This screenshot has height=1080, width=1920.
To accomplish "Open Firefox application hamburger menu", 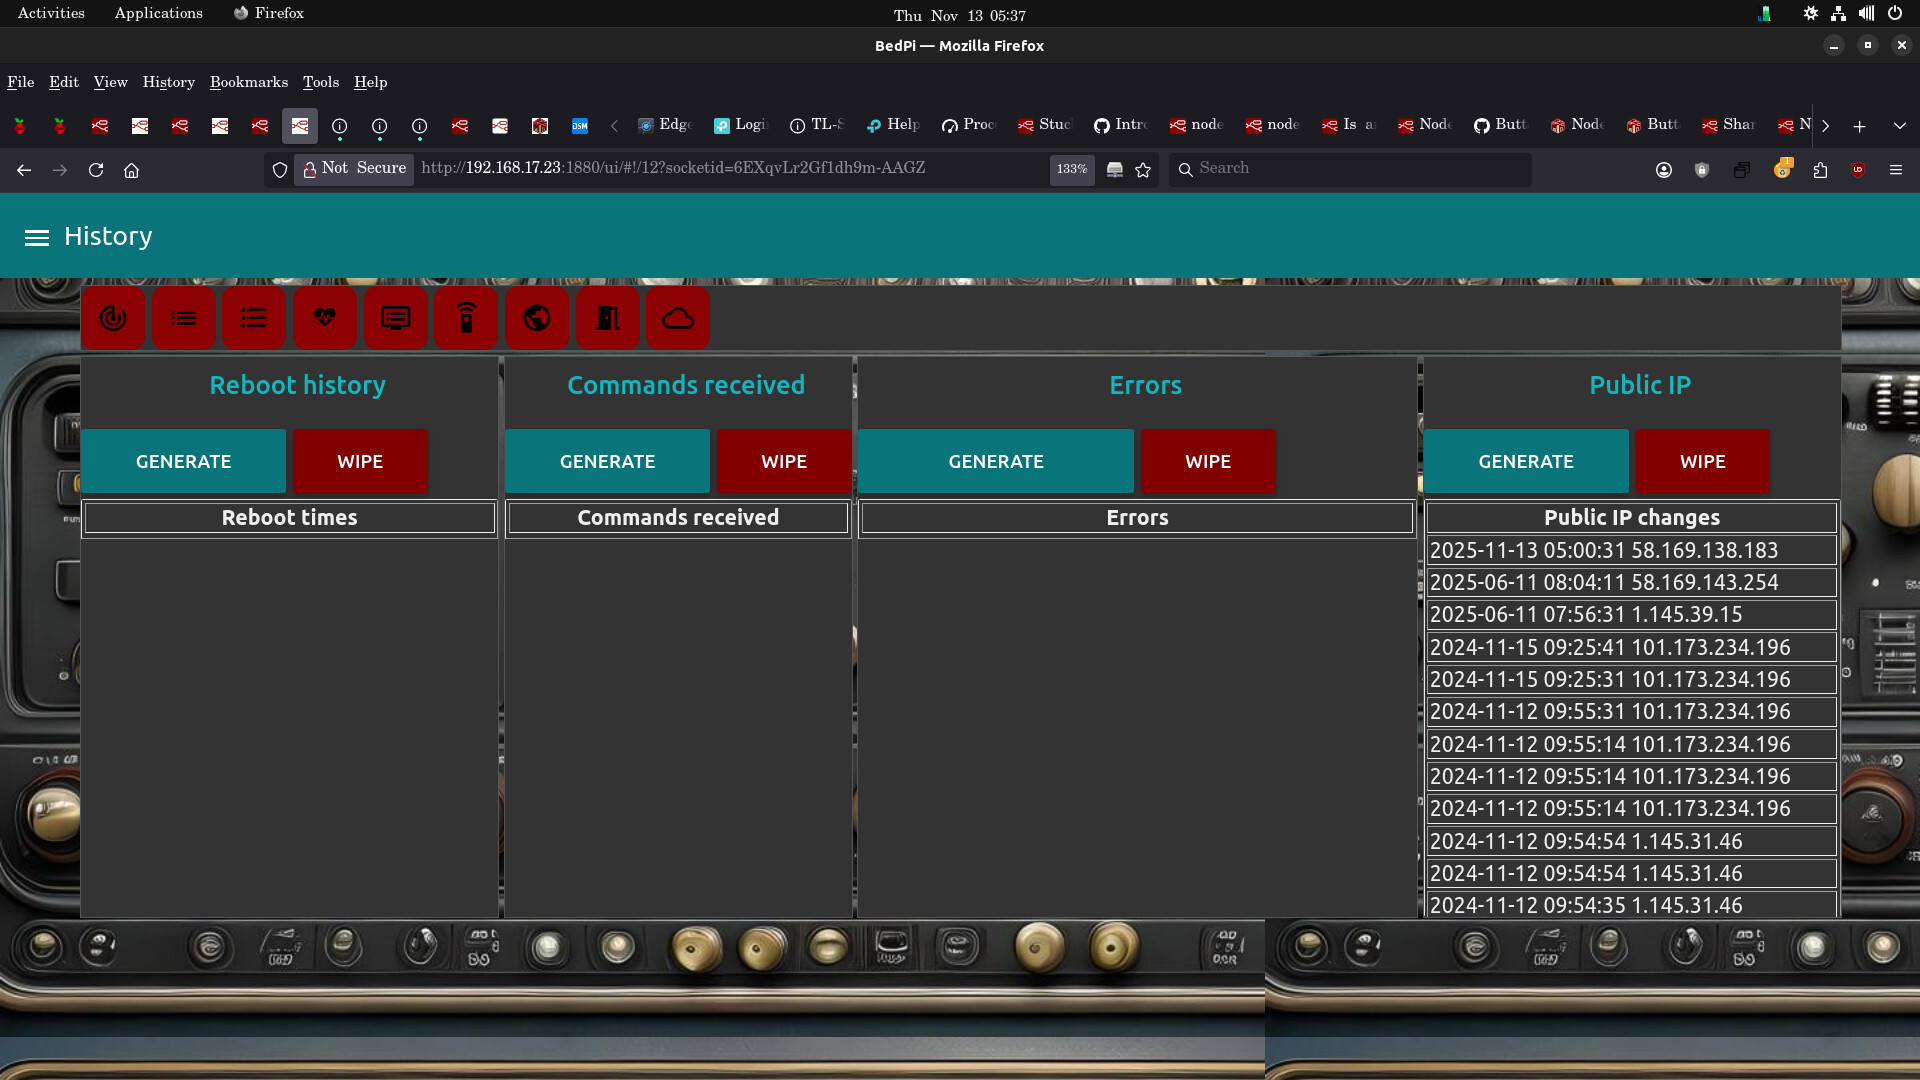I will coord(1895,170).
